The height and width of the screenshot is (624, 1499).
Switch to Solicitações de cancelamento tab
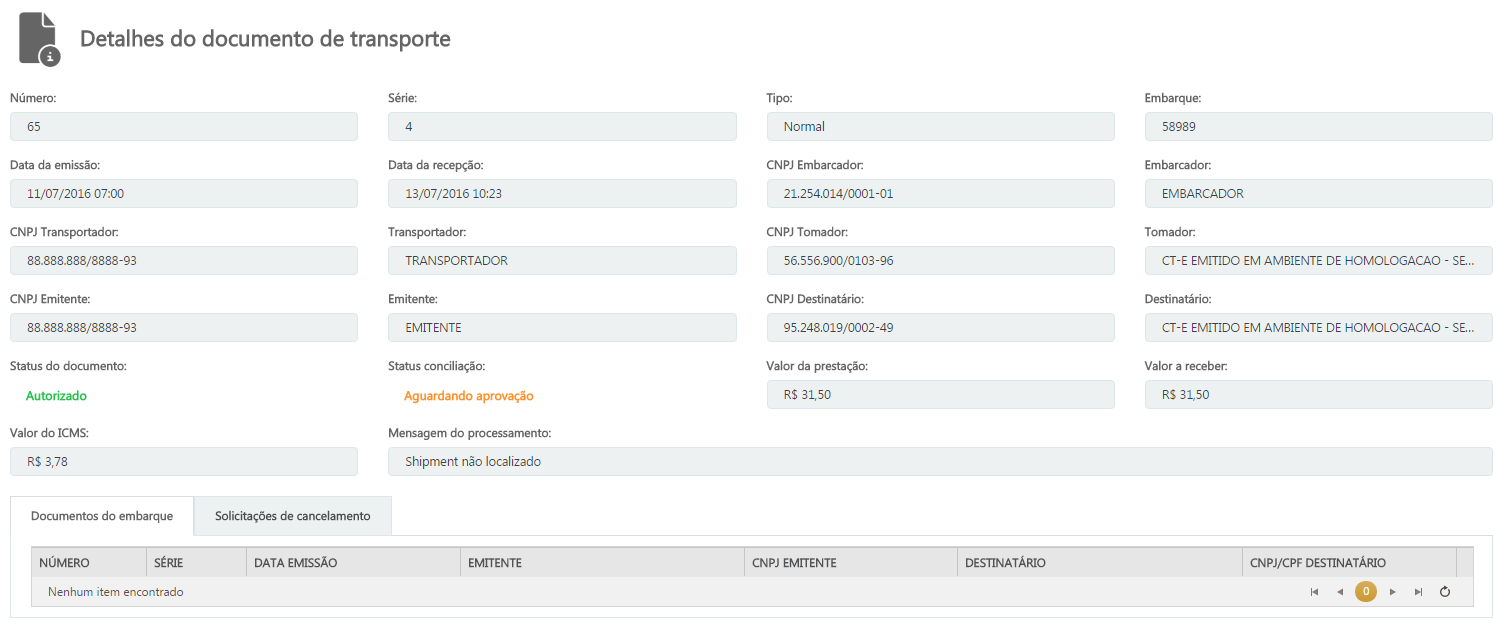(x=292, y=516)
